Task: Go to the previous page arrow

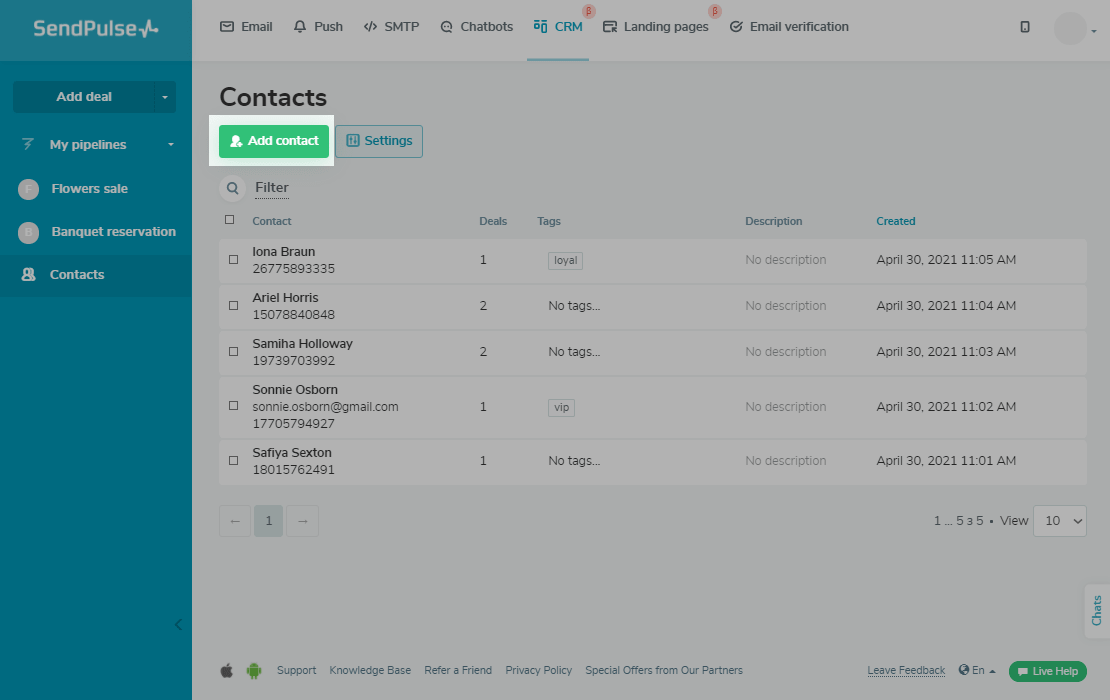Action: 235,521
